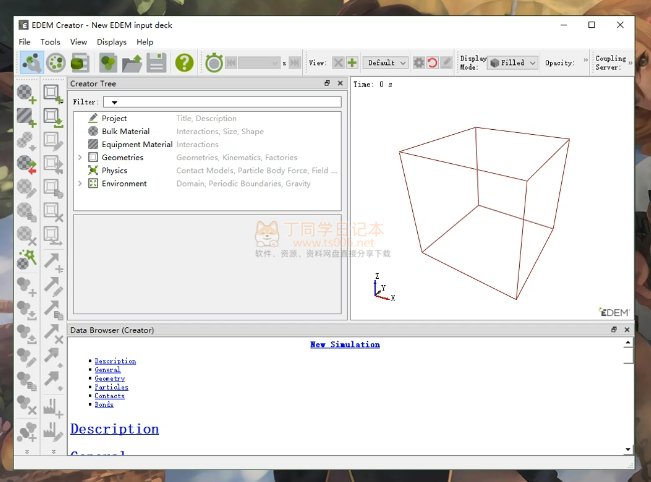Expand the Environment tree node
Image resolution: width=651 pixels, height=482 pixels.
click(80, 183)
